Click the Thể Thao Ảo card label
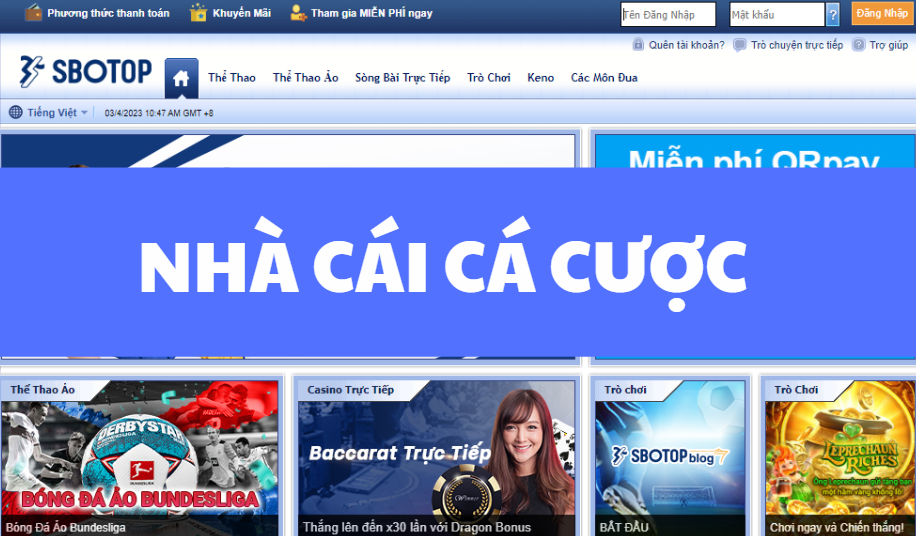Image resolution: width=916 pixels, height=536 pixels. click(43, 389)
